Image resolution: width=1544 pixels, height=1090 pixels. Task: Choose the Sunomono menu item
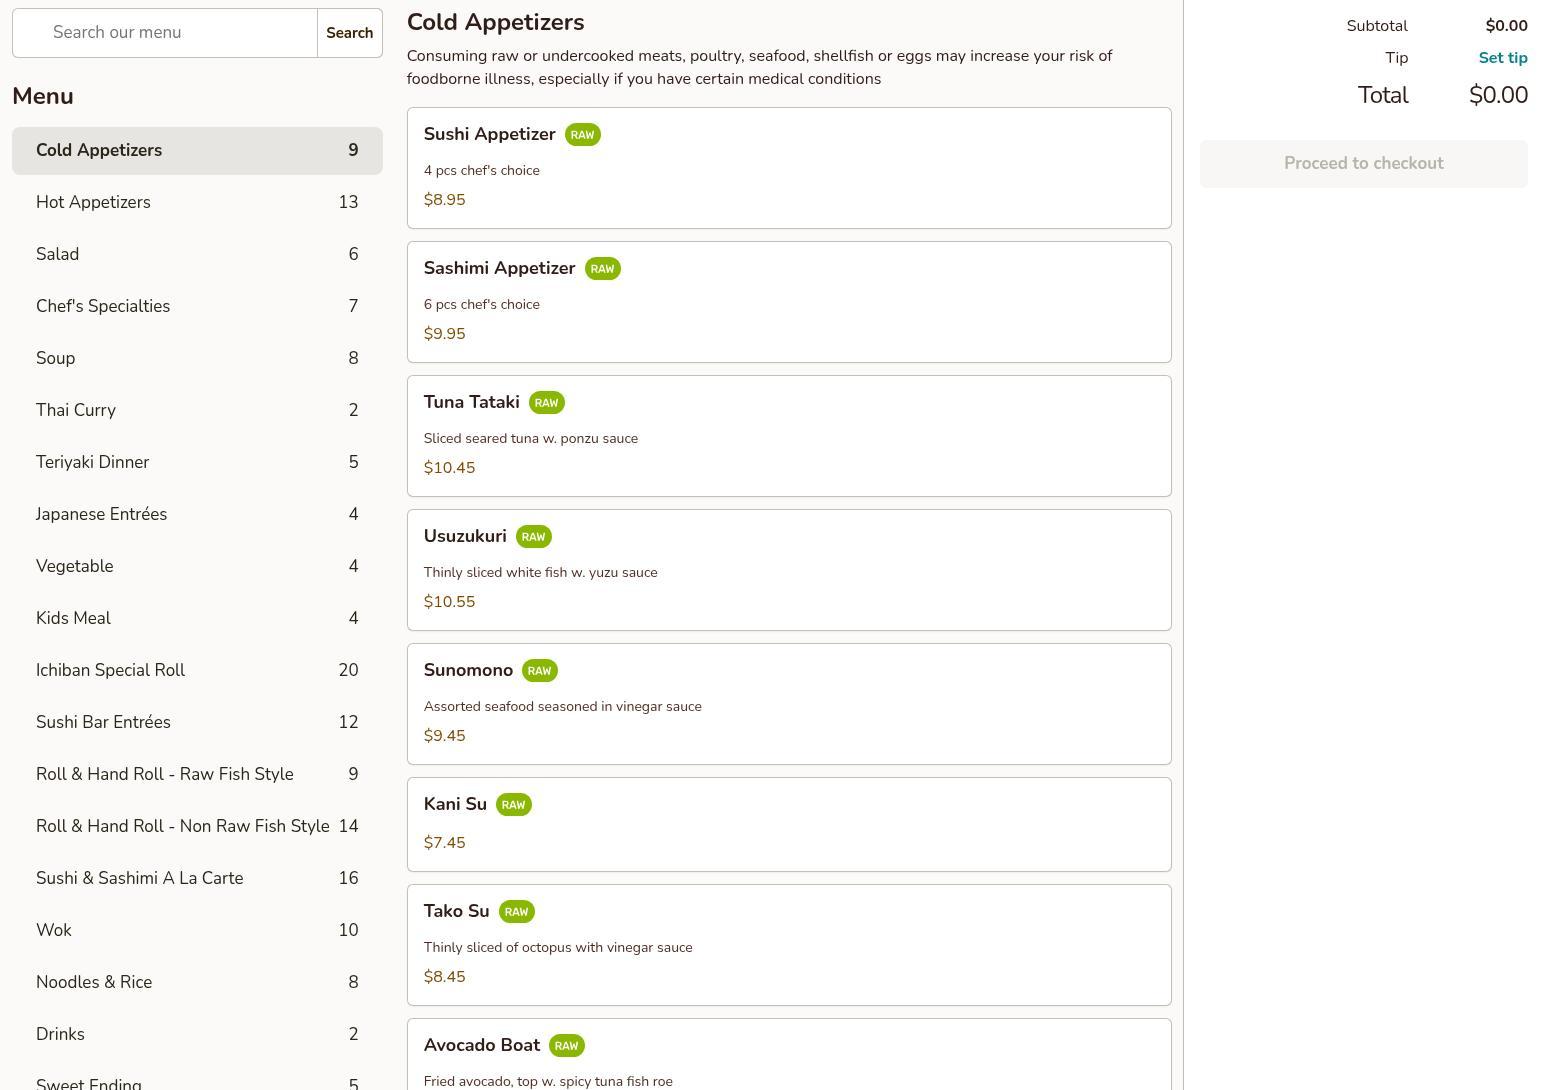(x=788, y=704)
